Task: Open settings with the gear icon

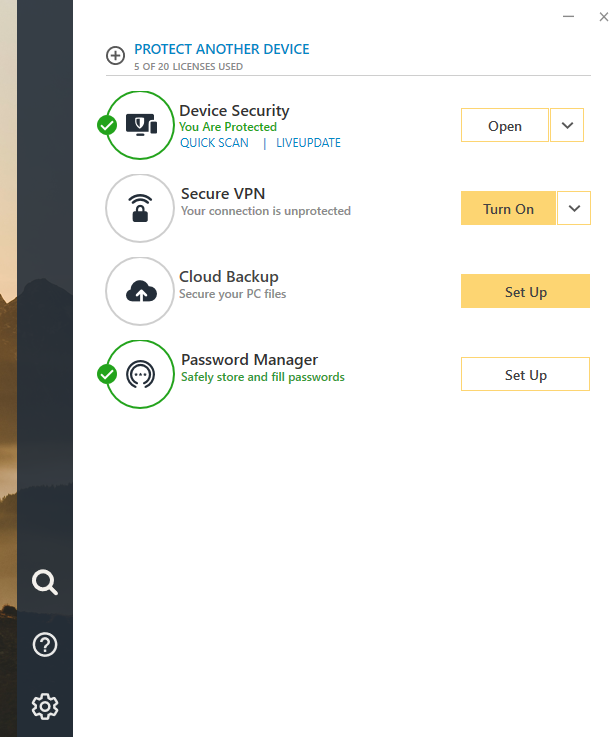Action: pos(45,706)
